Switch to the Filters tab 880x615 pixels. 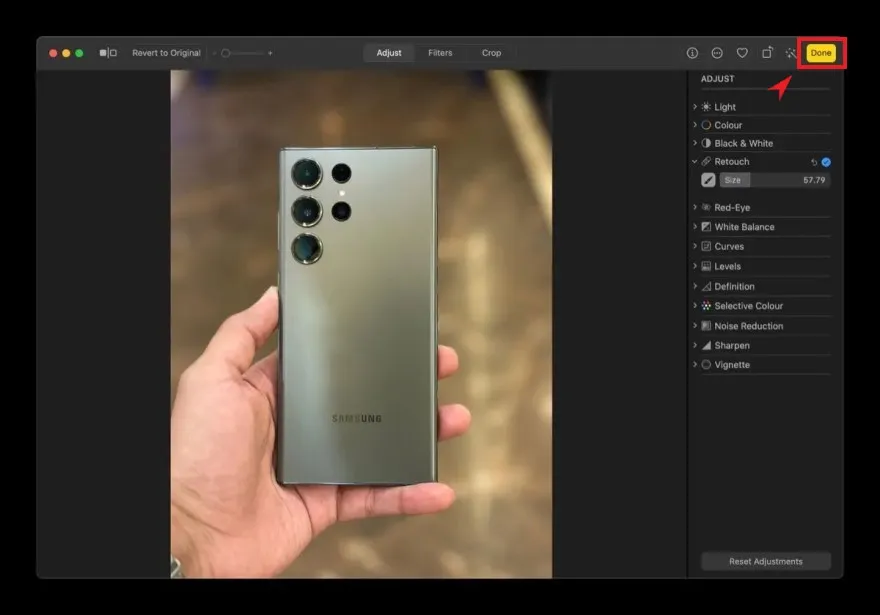(x=440, y=53)
